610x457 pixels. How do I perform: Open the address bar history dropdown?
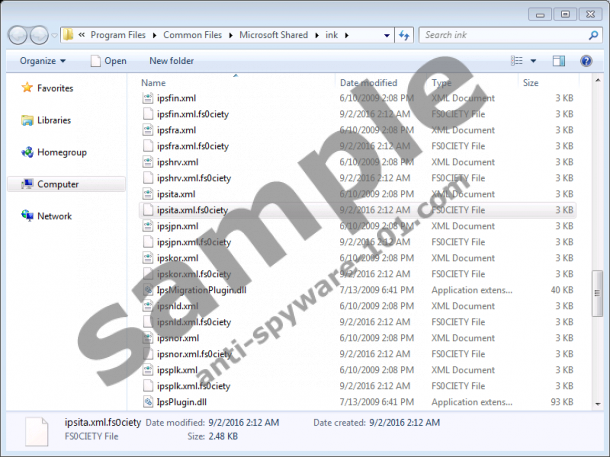click(x=385, y=35)
